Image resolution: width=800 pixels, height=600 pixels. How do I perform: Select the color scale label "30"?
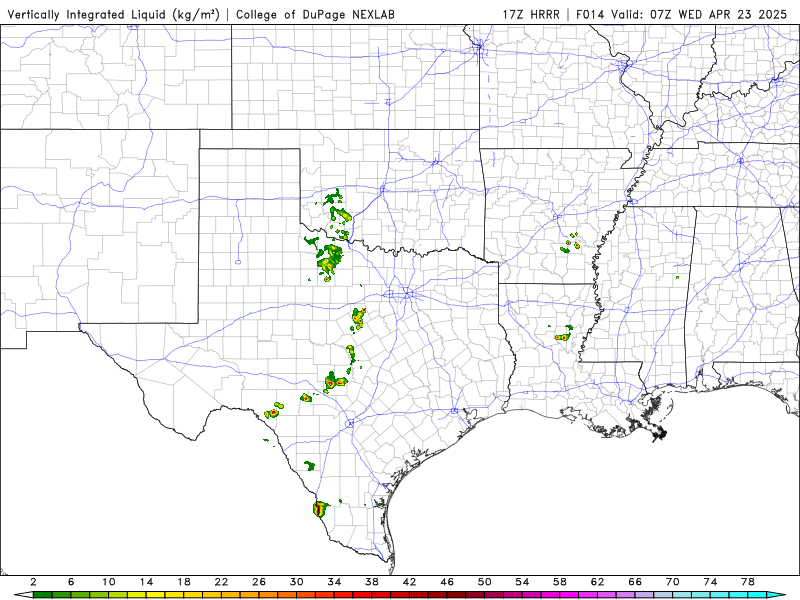(297, 582)
